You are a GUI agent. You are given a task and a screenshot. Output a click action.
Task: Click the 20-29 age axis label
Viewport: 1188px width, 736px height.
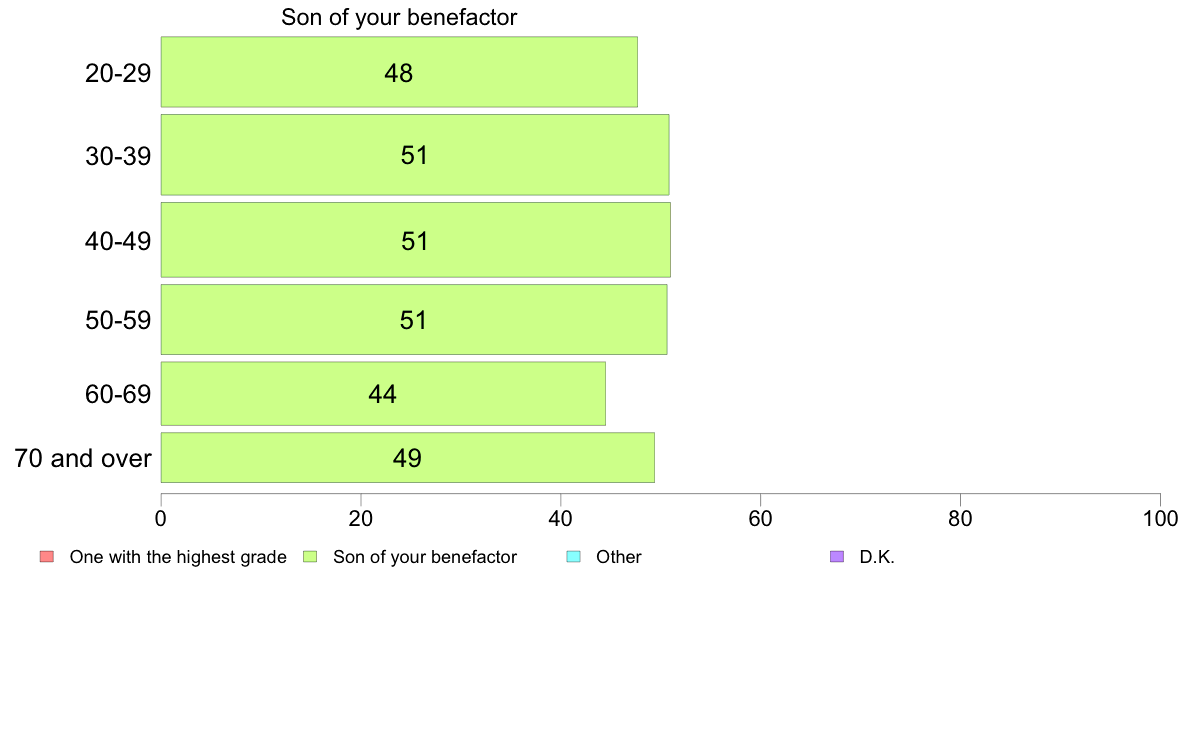pos(118,74)
